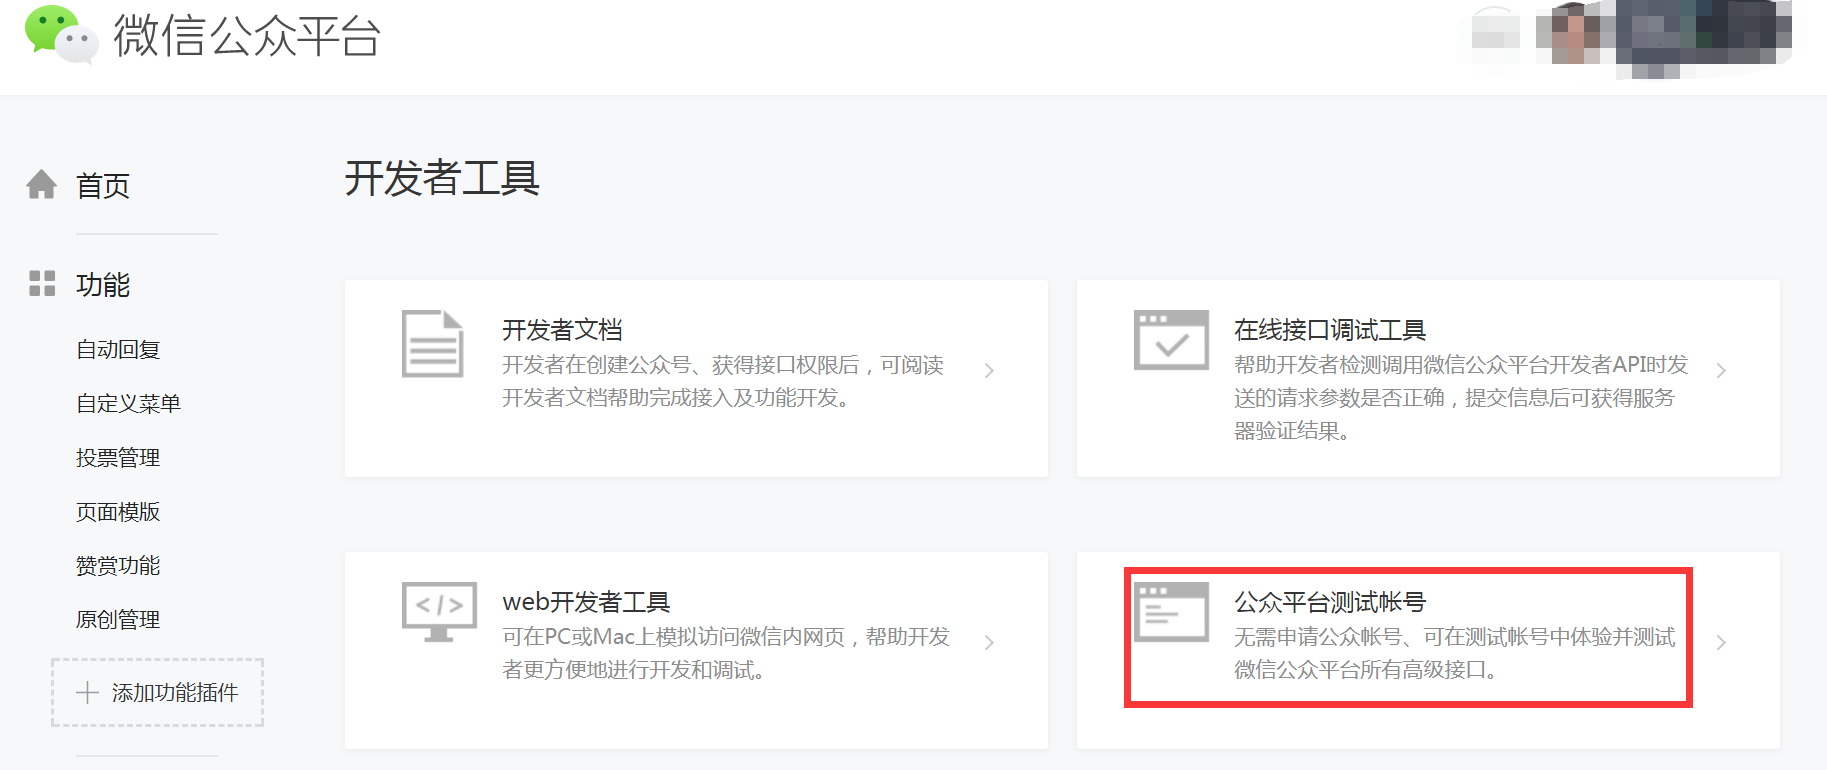Open the 在线接口调试工具 card title
Screen dimensions: 1827x770
(x=1330, y=330)
